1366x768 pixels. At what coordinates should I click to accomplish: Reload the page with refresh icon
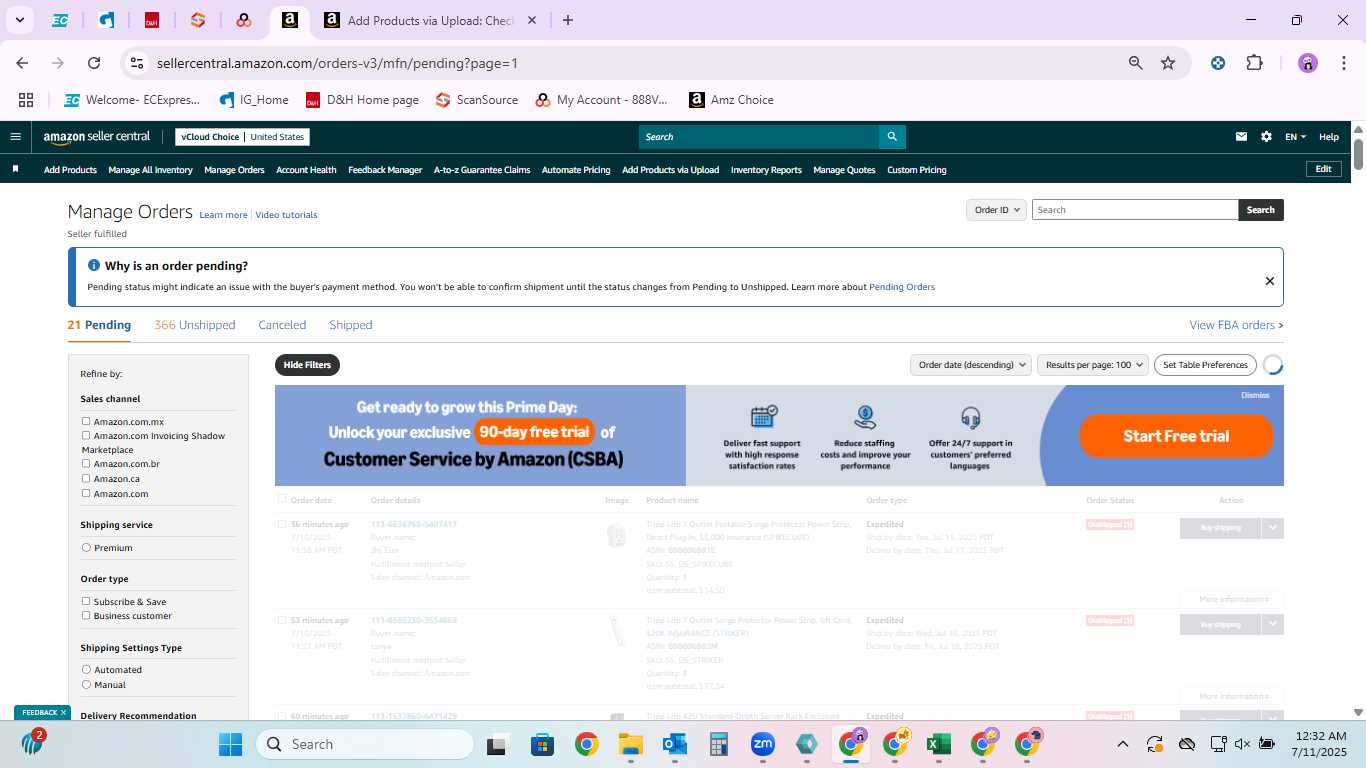(94, 63)
